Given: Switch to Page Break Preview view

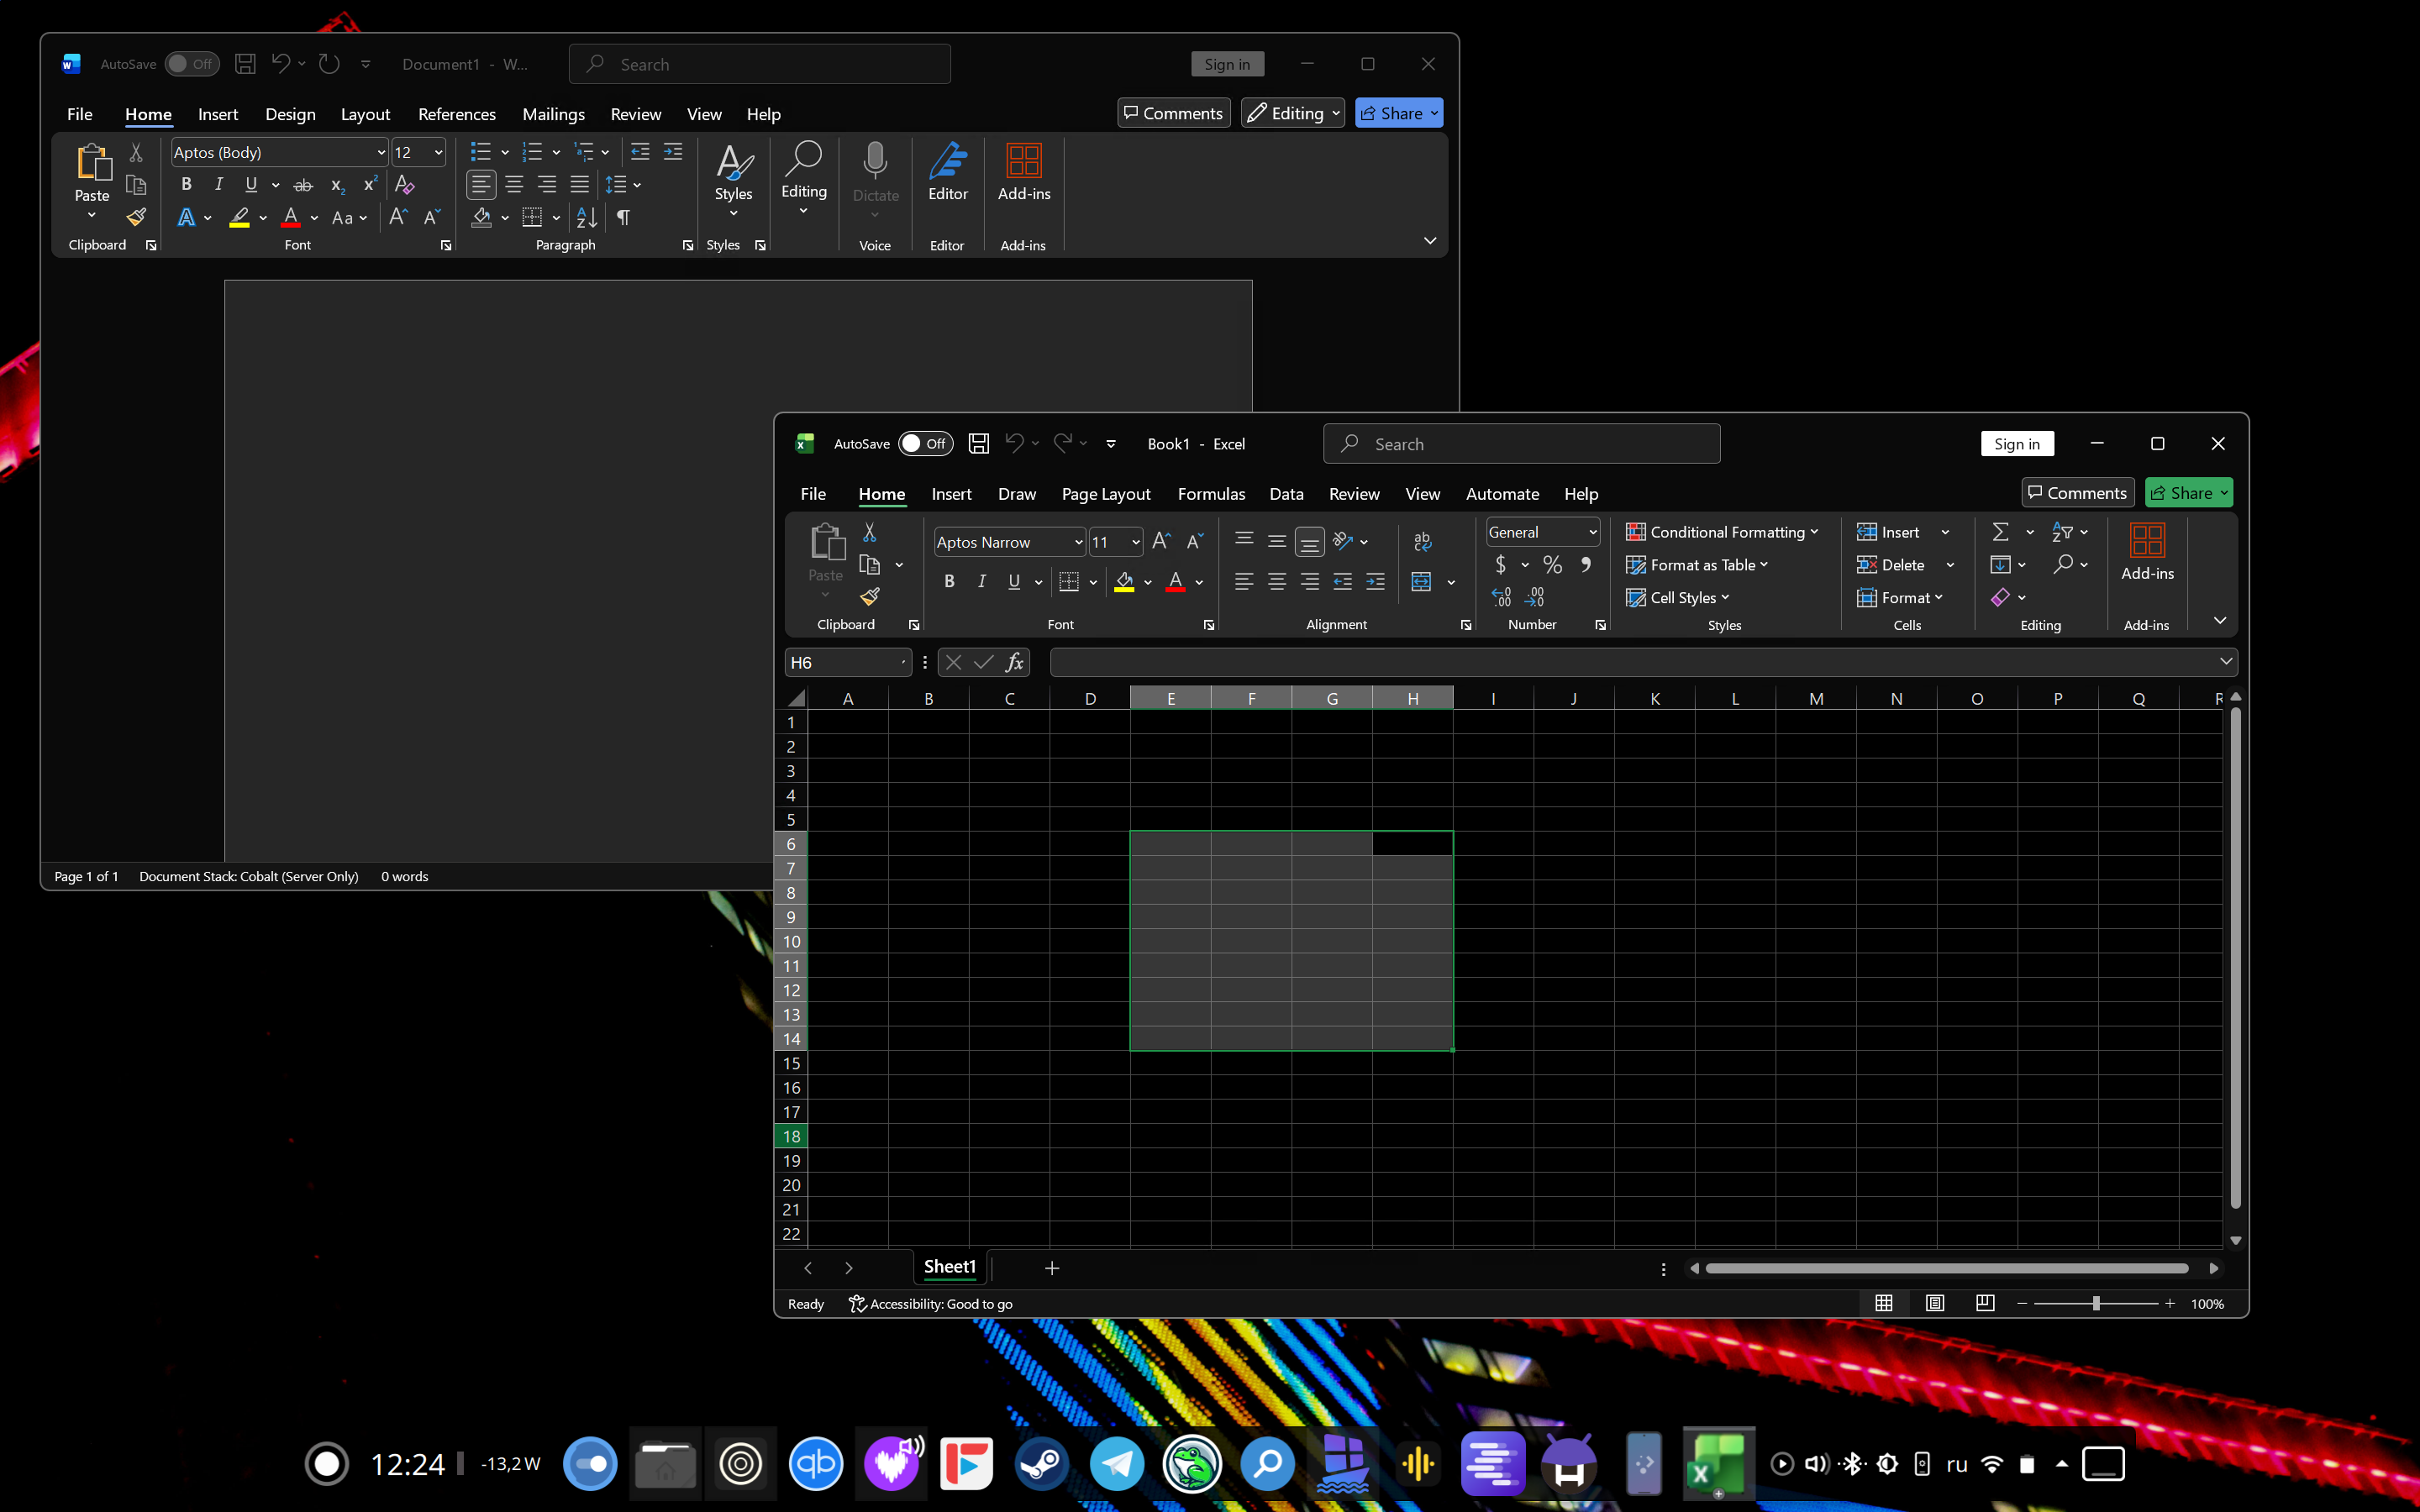Looking at the screenshot, I should pyautogui.click(x=1985, y=1303).
